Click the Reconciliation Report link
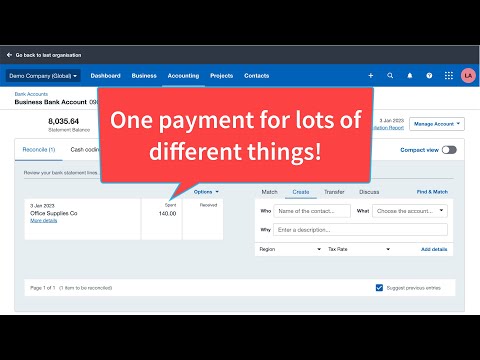480x360 pixels. (x=389, y=128)
